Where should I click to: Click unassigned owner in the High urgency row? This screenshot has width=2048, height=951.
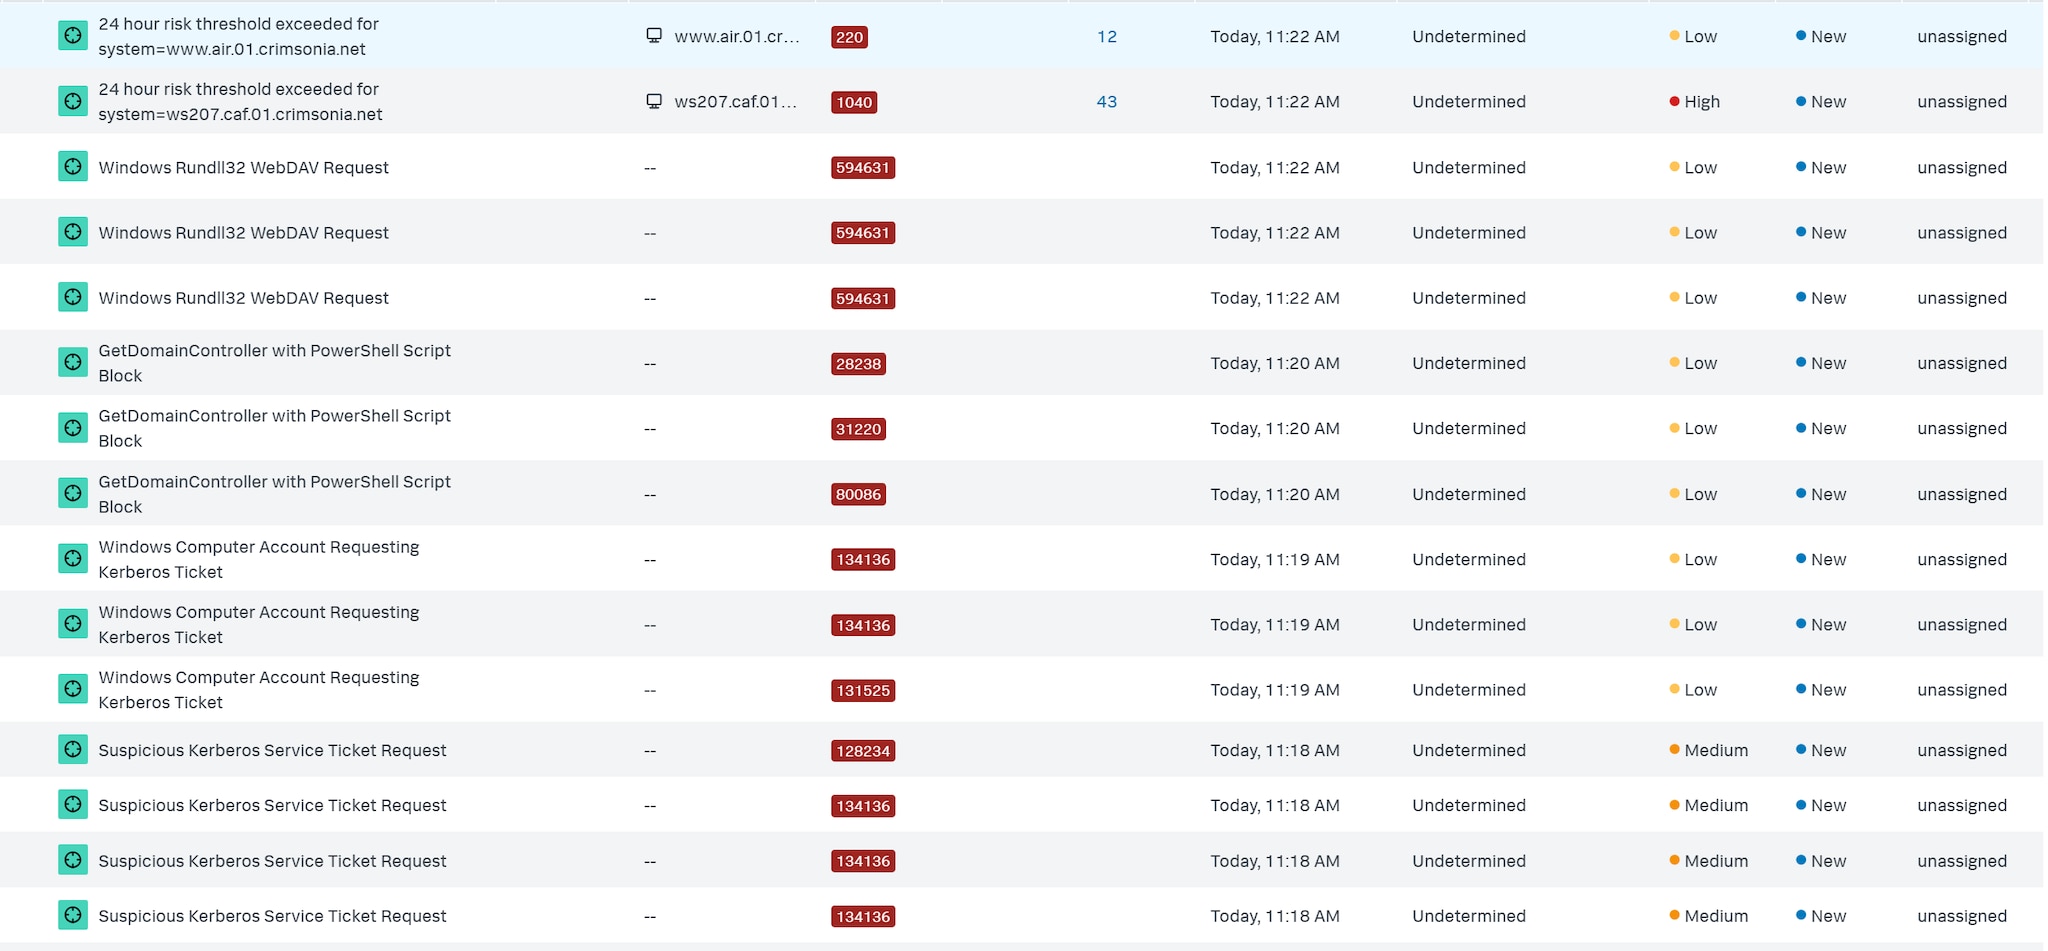1961,102
